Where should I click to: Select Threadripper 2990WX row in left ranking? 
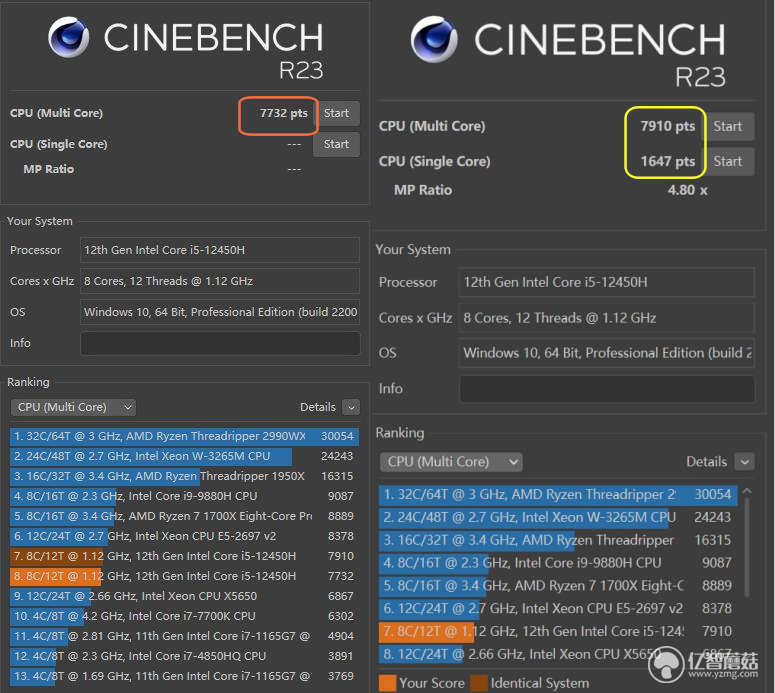pyautogui.click(x=184, y=436)
